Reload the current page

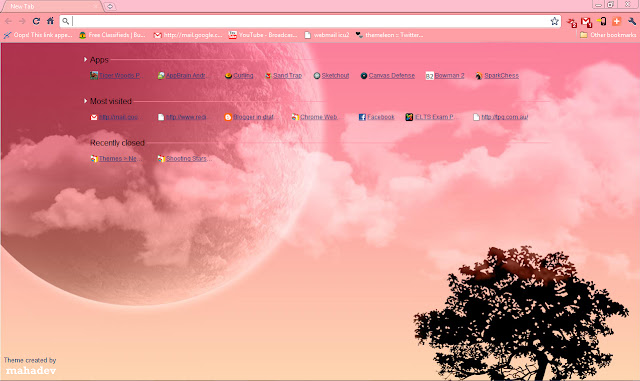[x=36, y=21]
